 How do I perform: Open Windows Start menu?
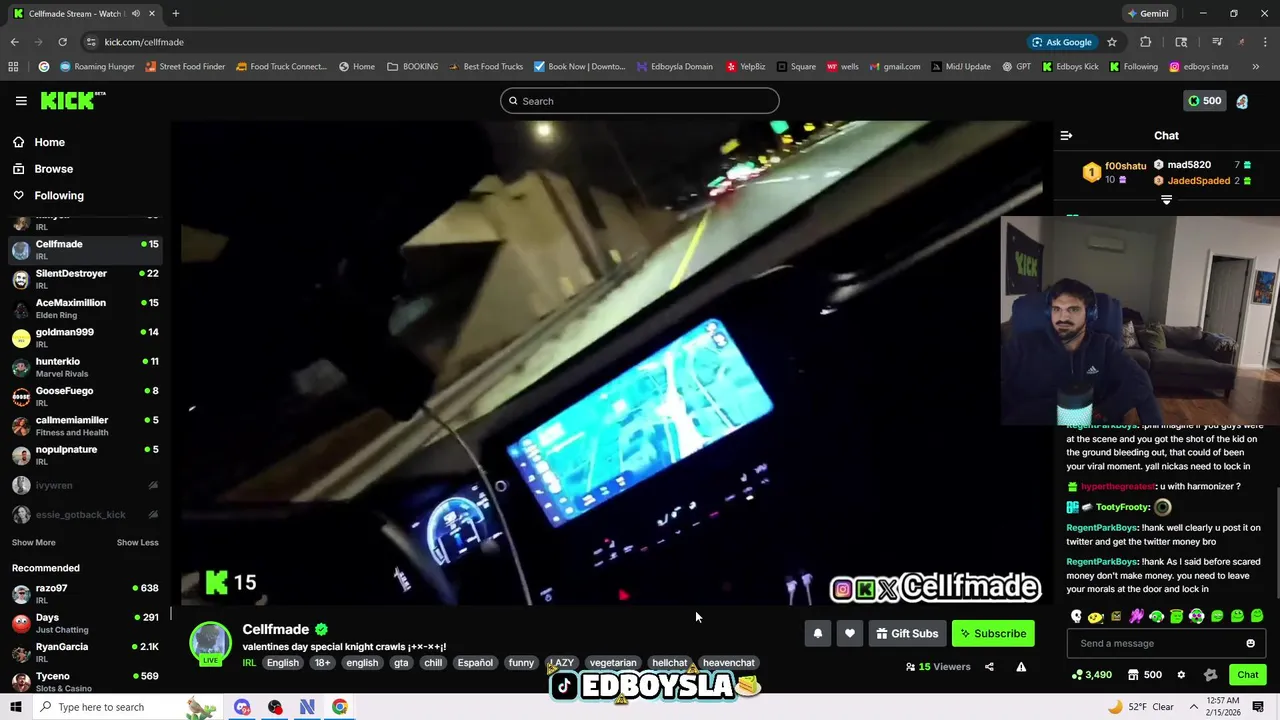17,707
